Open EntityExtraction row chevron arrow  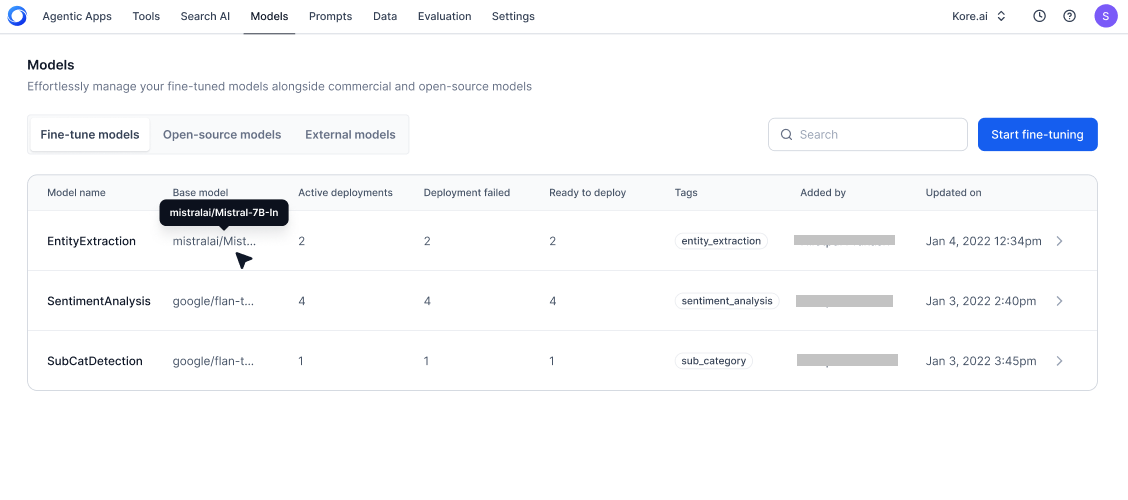click(x=1060, y=241)
